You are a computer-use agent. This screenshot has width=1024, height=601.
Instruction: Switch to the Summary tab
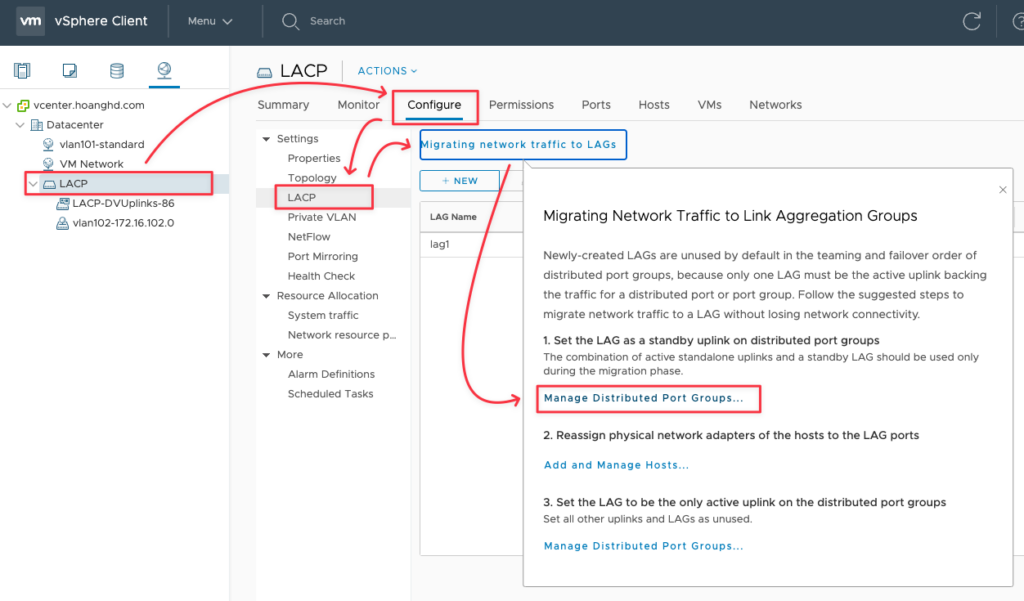tap(283, 105)
